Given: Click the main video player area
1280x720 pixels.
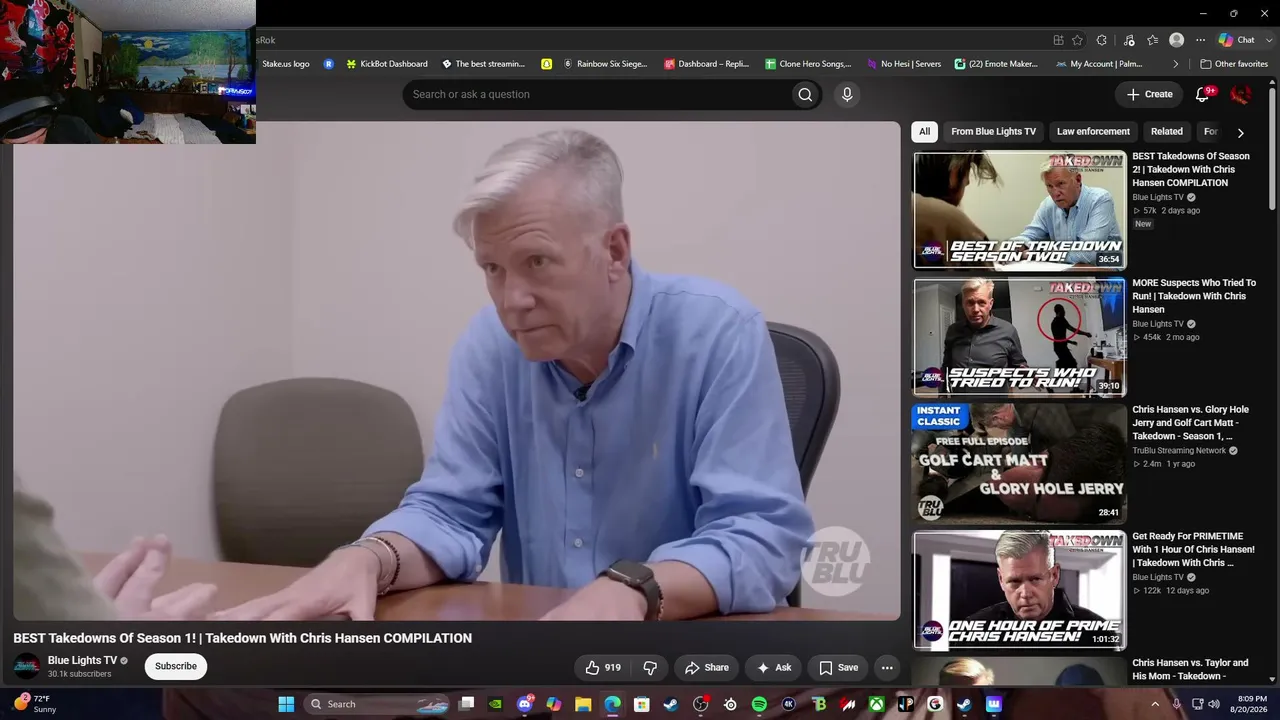Looking at the screenshot, I should click(457, 371).
